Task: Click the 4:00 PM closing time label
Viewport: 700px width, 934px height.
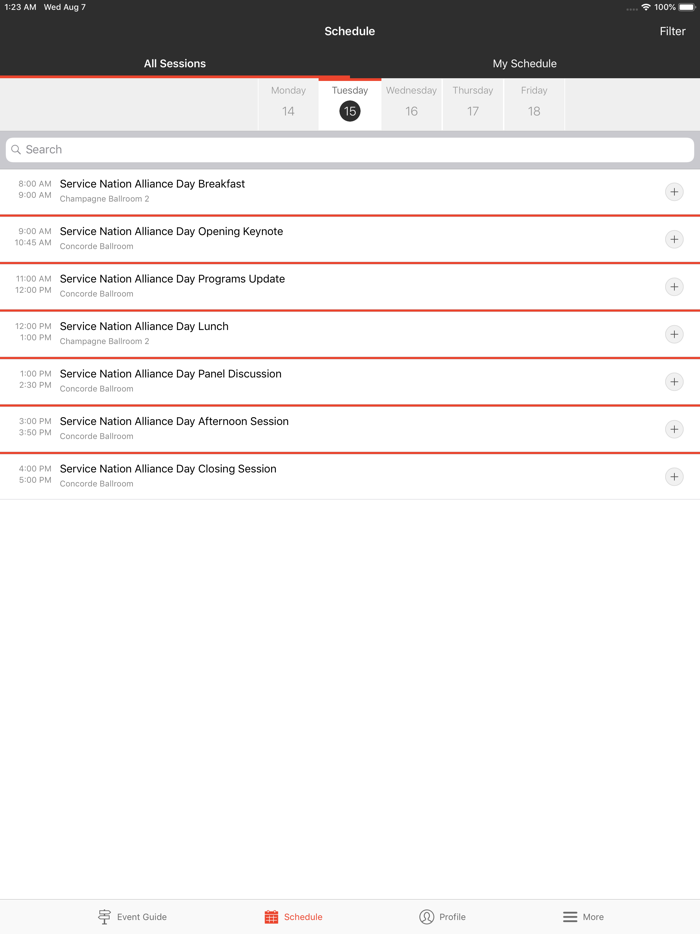Action: tap(35, 469)
